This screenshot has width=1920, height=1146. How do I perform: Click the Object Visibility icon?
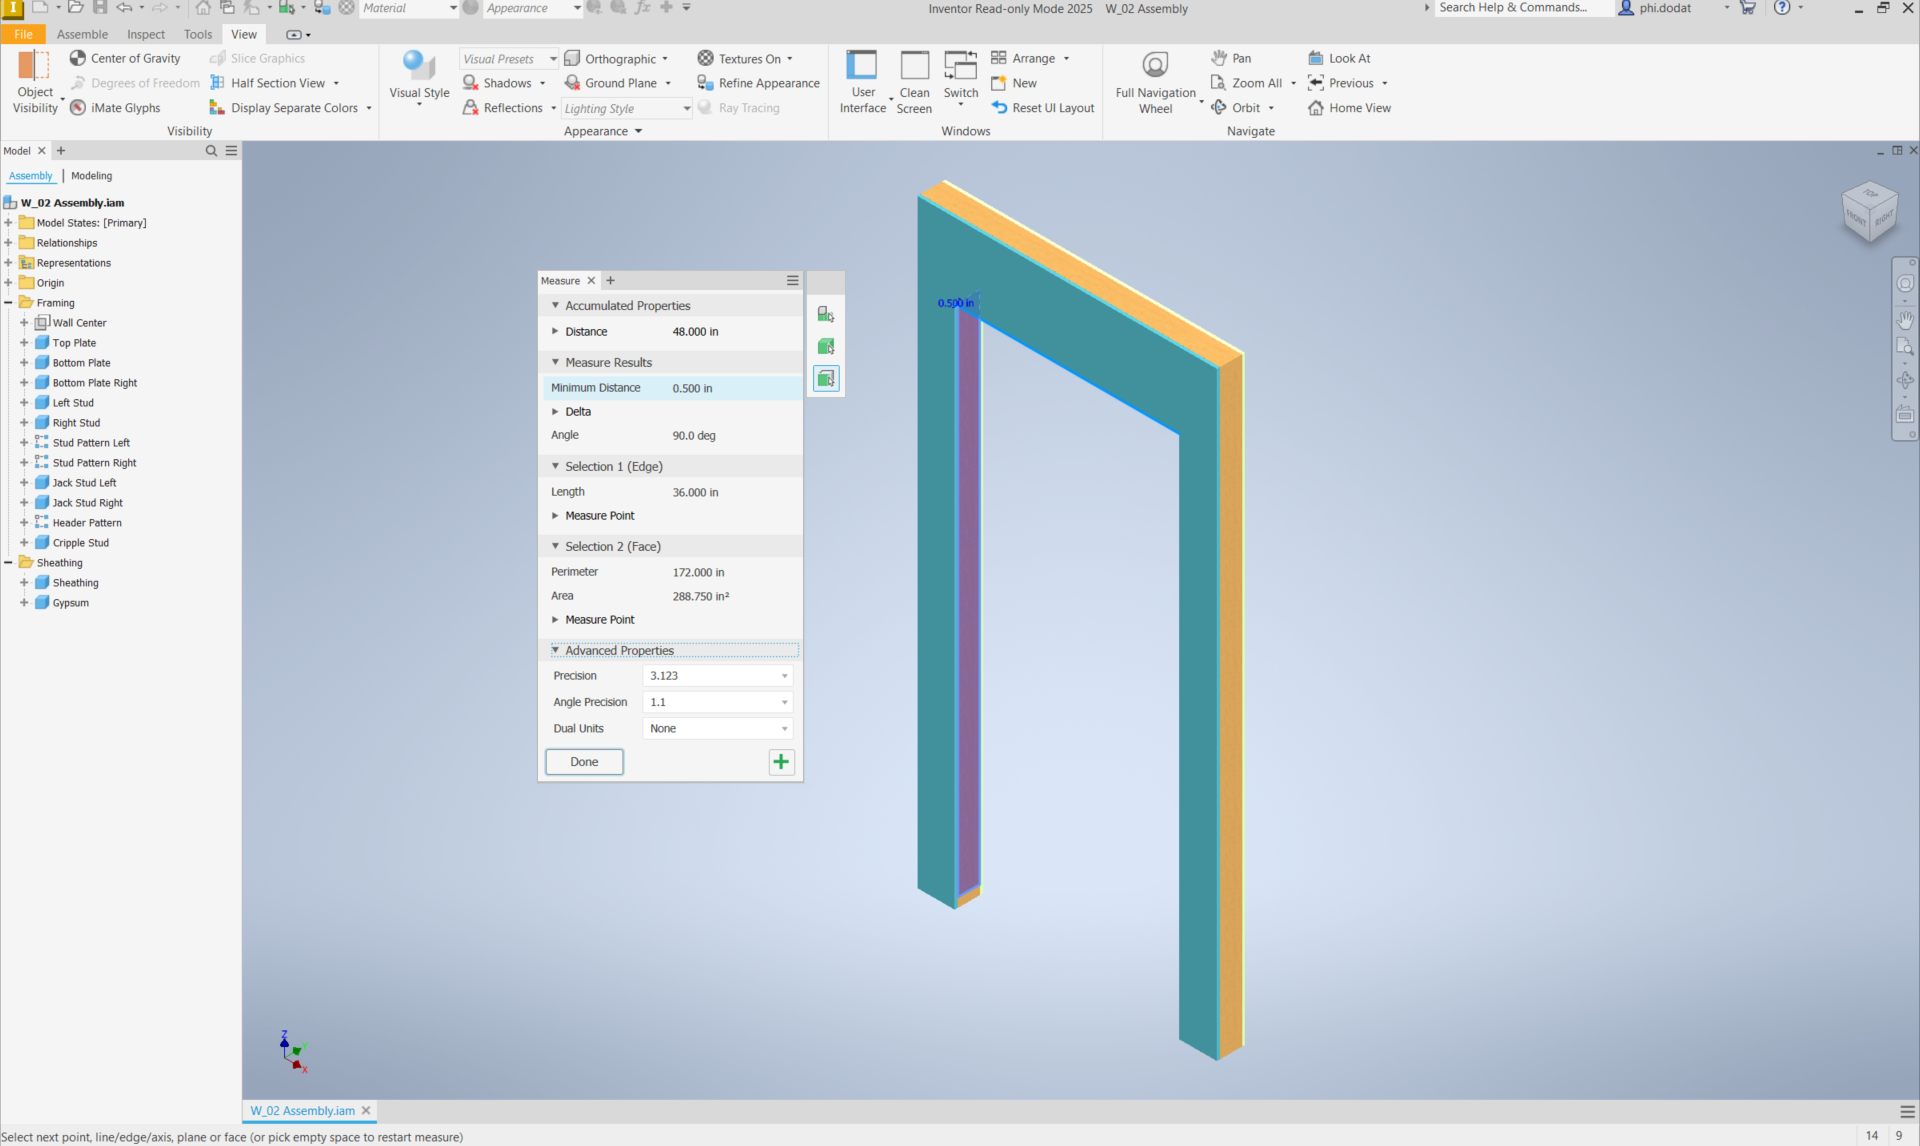[x=34, y=66]
